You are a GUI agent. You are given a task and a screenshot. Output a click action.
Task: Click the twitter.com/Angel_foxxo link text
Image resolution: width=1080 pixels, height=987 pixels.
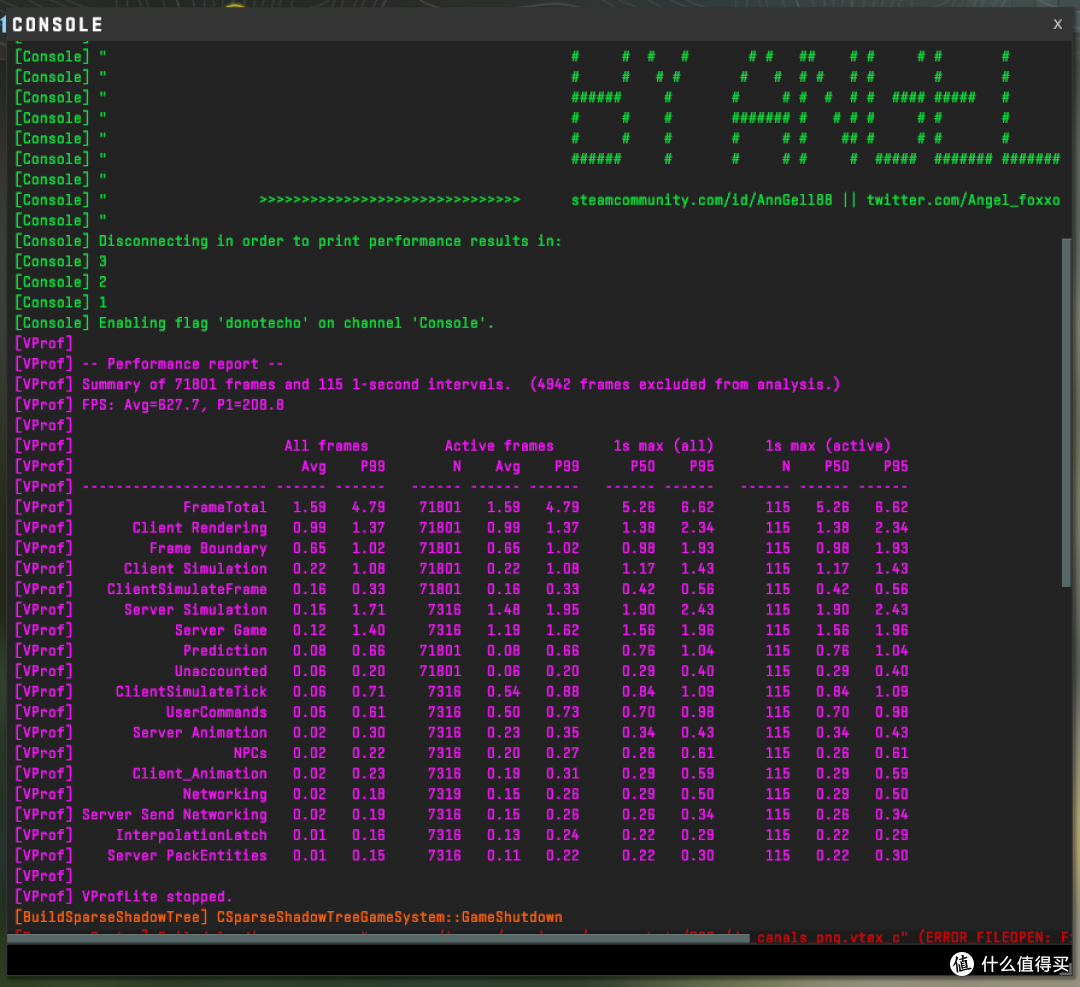pos(963,200)
